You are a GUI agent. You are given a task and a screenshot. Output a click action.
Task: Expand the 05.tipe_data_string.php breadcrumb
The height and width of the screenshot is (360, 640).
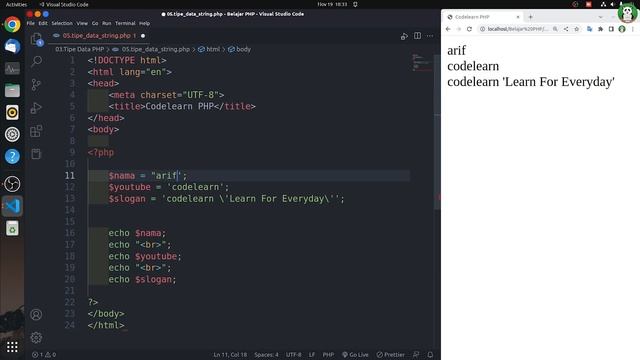156,49
